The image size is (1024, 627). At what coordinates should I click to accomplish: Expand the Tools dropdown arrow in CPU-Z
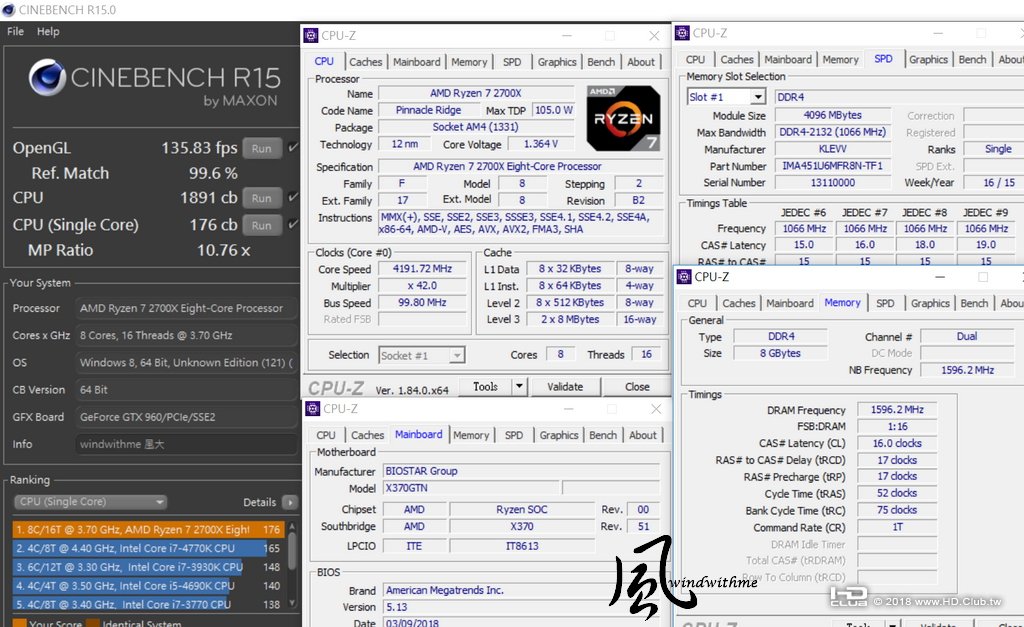519,386
